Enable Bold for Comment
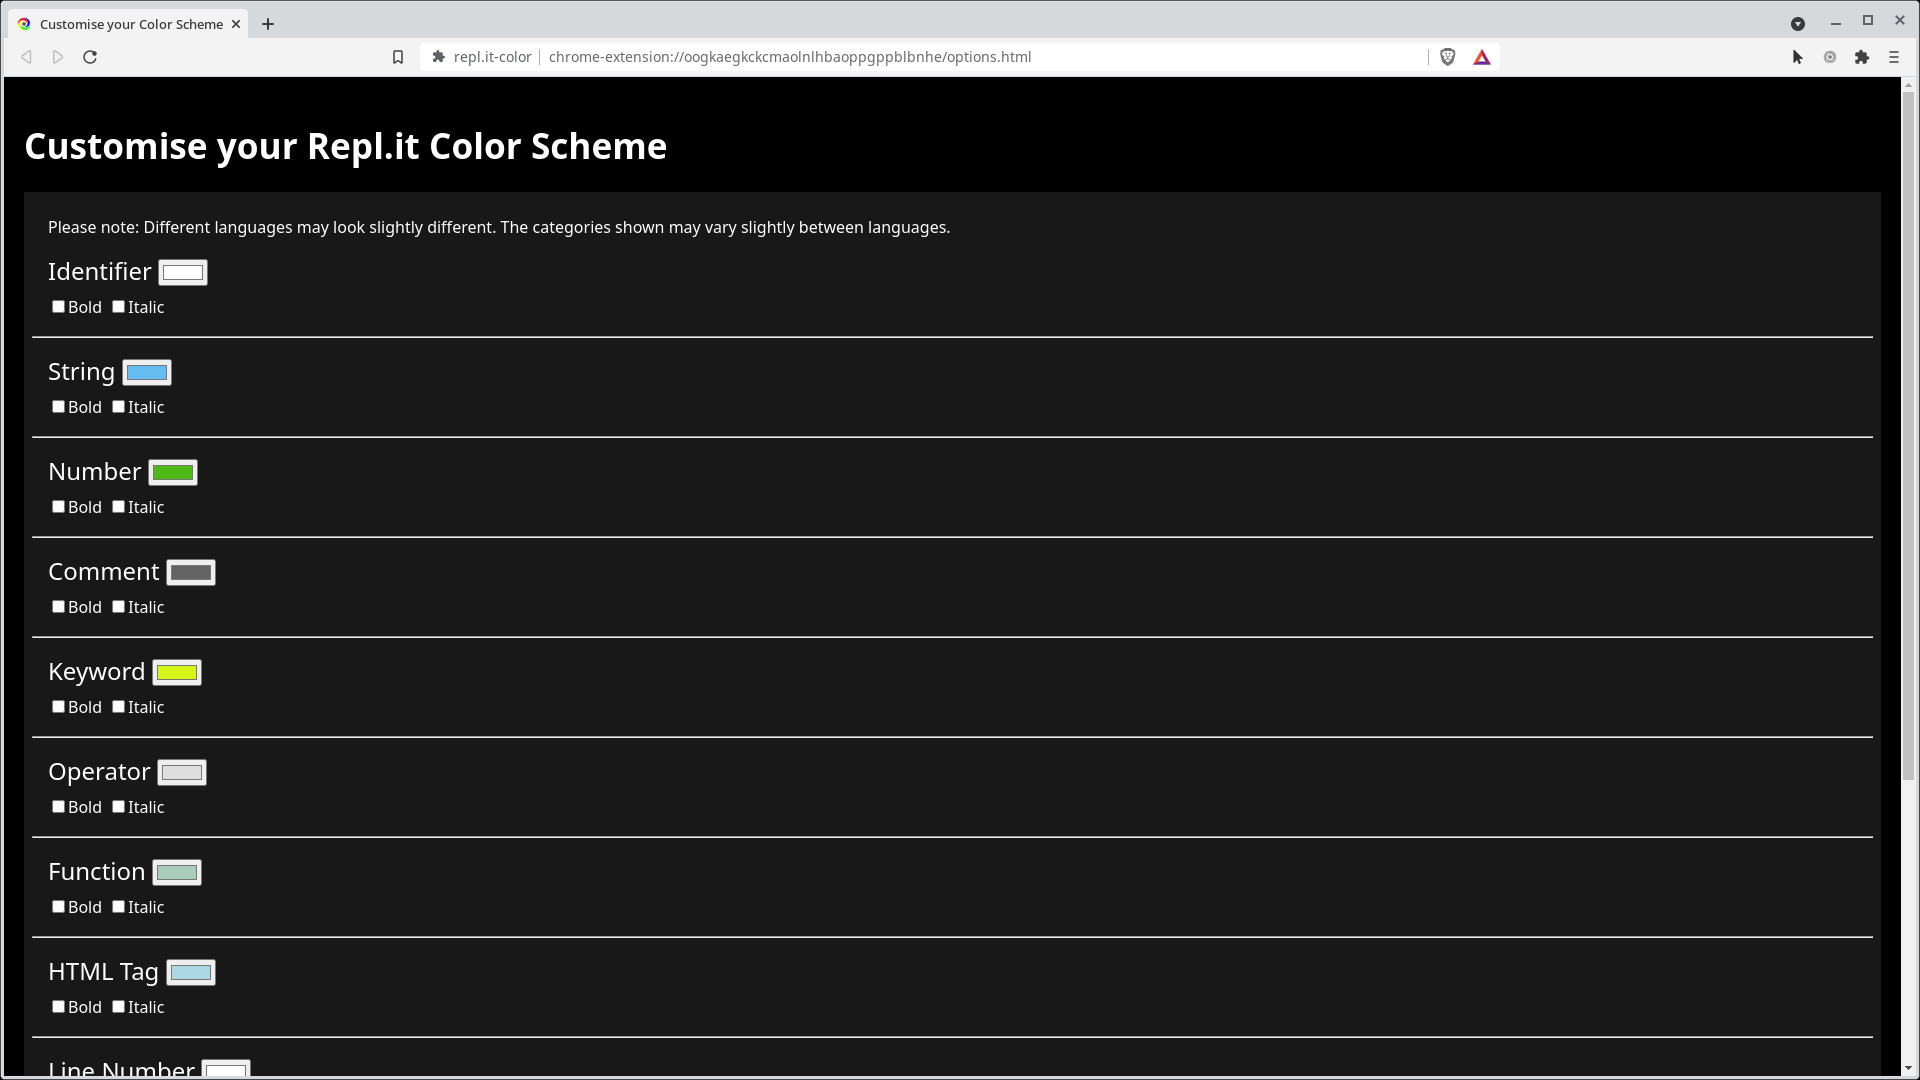1920x1080 pixels. [58, 607]
